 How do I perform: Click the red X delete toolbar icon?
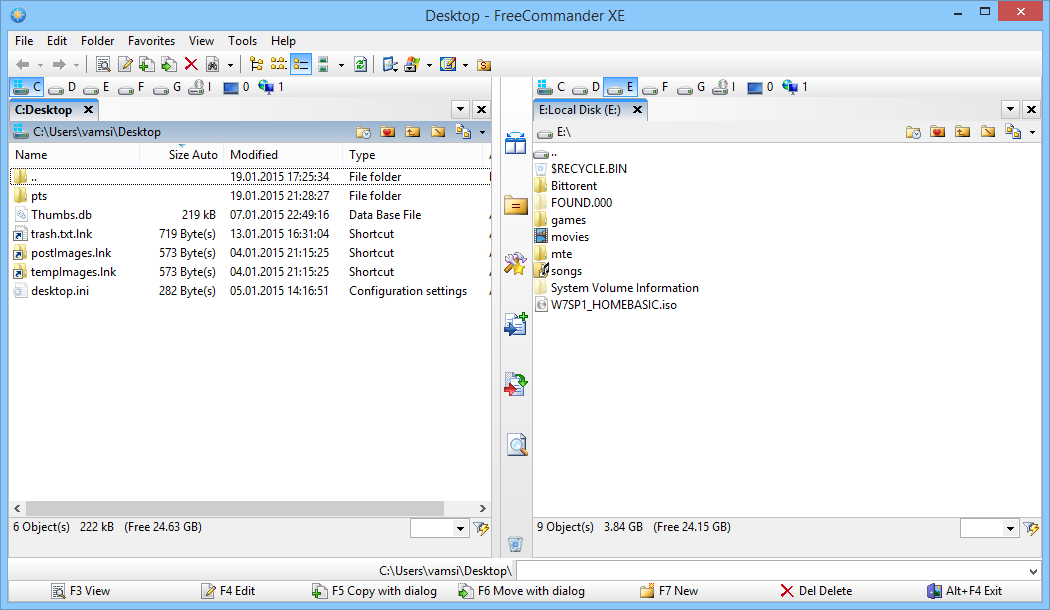tap(191, 65)
